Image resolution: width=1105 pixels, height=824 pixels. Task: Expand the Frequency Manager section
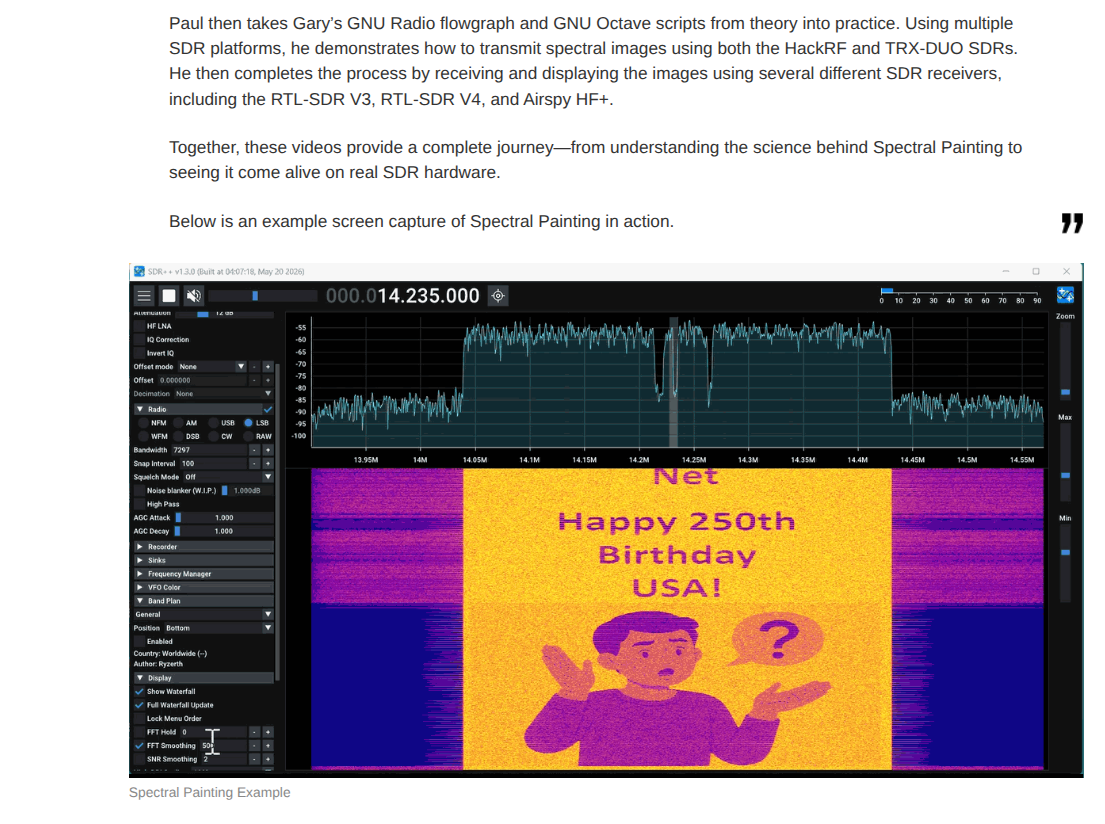click(204, 574)
